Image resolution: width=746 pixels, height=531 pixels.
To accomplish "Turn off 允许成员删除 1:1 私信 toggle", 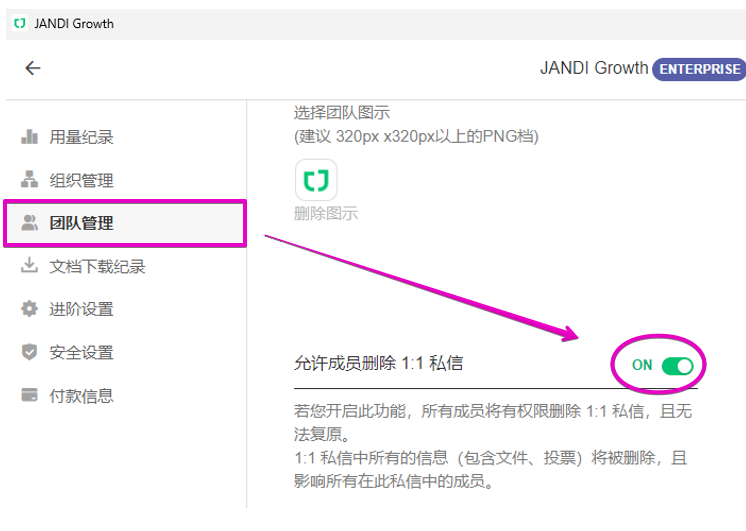I will [x=677, y=366].
